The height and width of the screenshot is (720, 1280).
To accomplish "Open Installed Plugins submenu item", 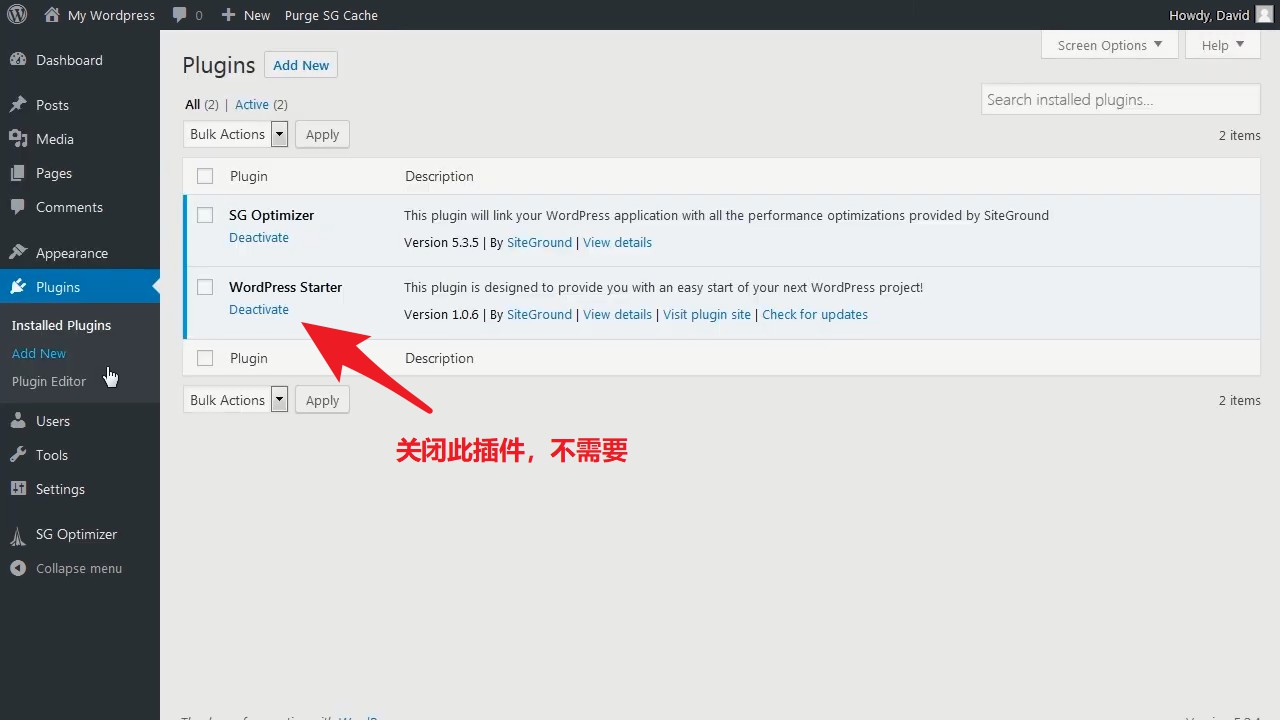I will (x=61, y=325).
